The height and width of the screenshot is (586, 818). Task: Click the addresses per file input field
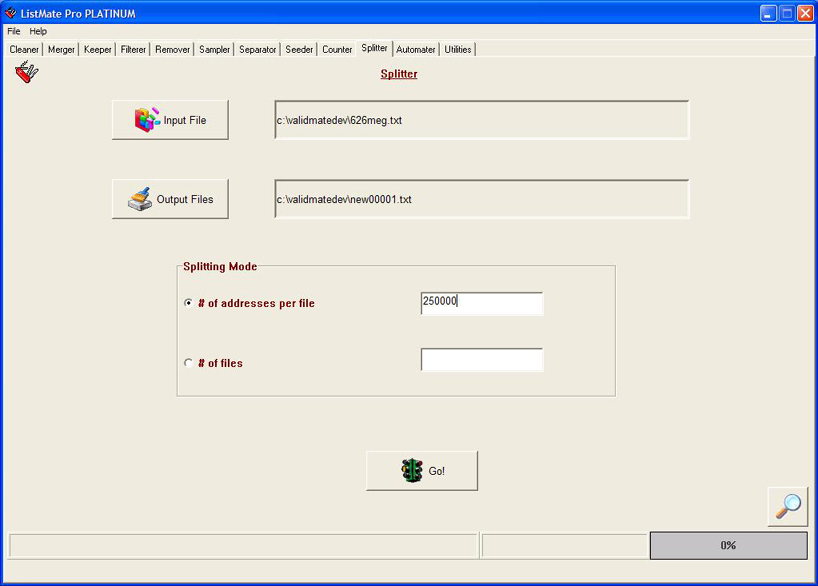click(482, 303)
